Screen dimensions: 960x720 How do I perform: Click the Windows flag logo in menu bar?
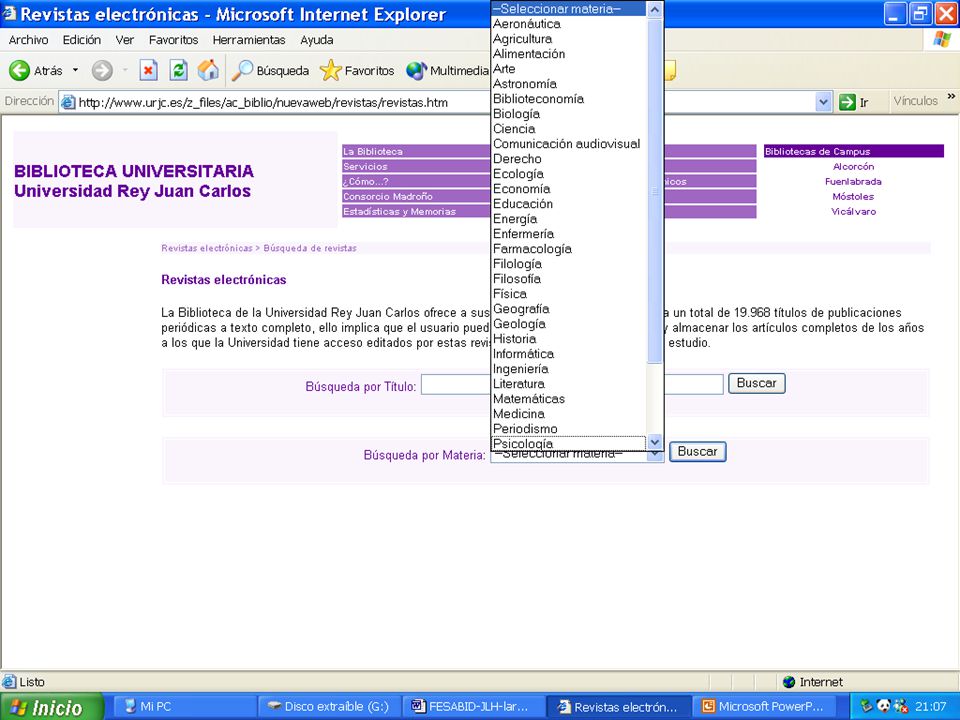click(x=942, y=40)
